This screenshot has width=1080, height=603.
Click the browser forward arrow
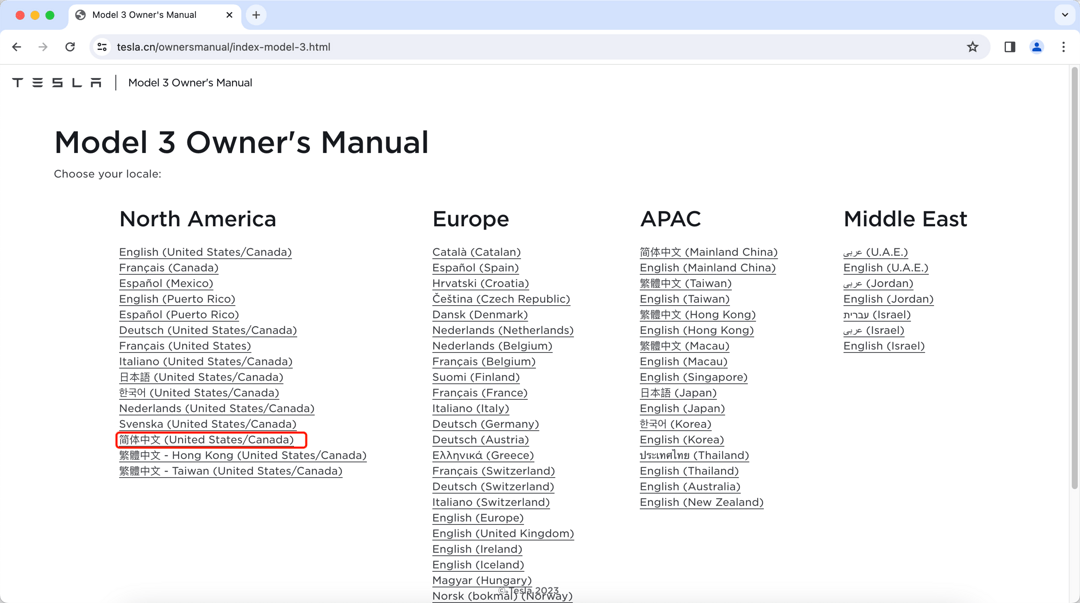click(x=43, y=47)
